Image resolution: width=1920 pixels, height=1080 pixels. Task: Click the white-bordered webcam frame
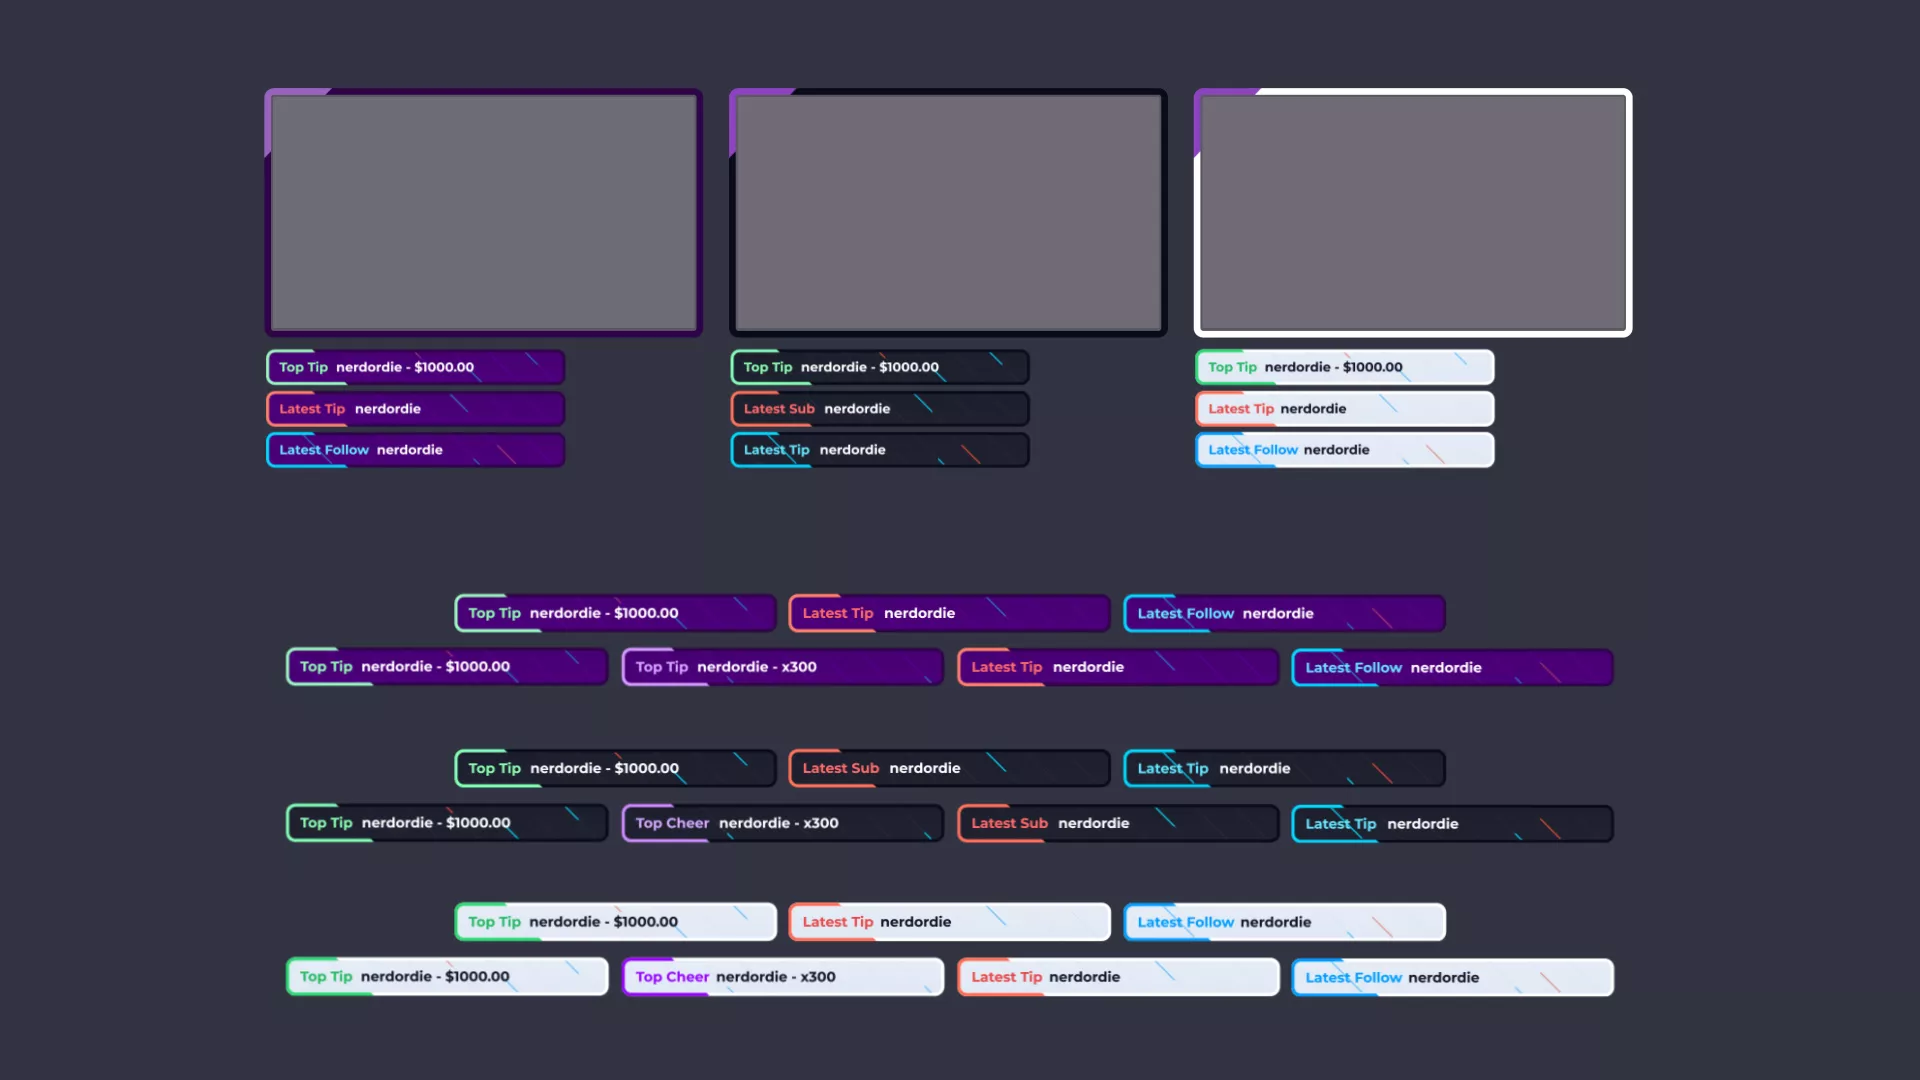click(x=1413, y=212)
